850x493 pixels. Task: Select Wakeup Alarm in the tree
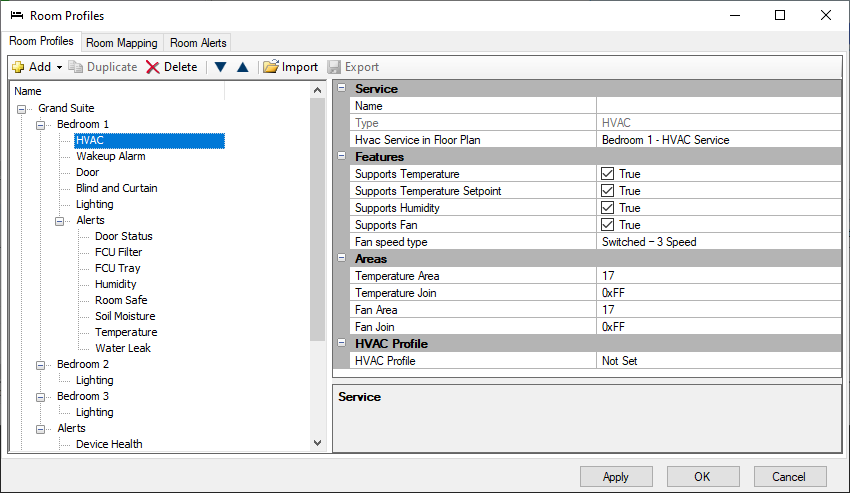click(x=110, y=156)
